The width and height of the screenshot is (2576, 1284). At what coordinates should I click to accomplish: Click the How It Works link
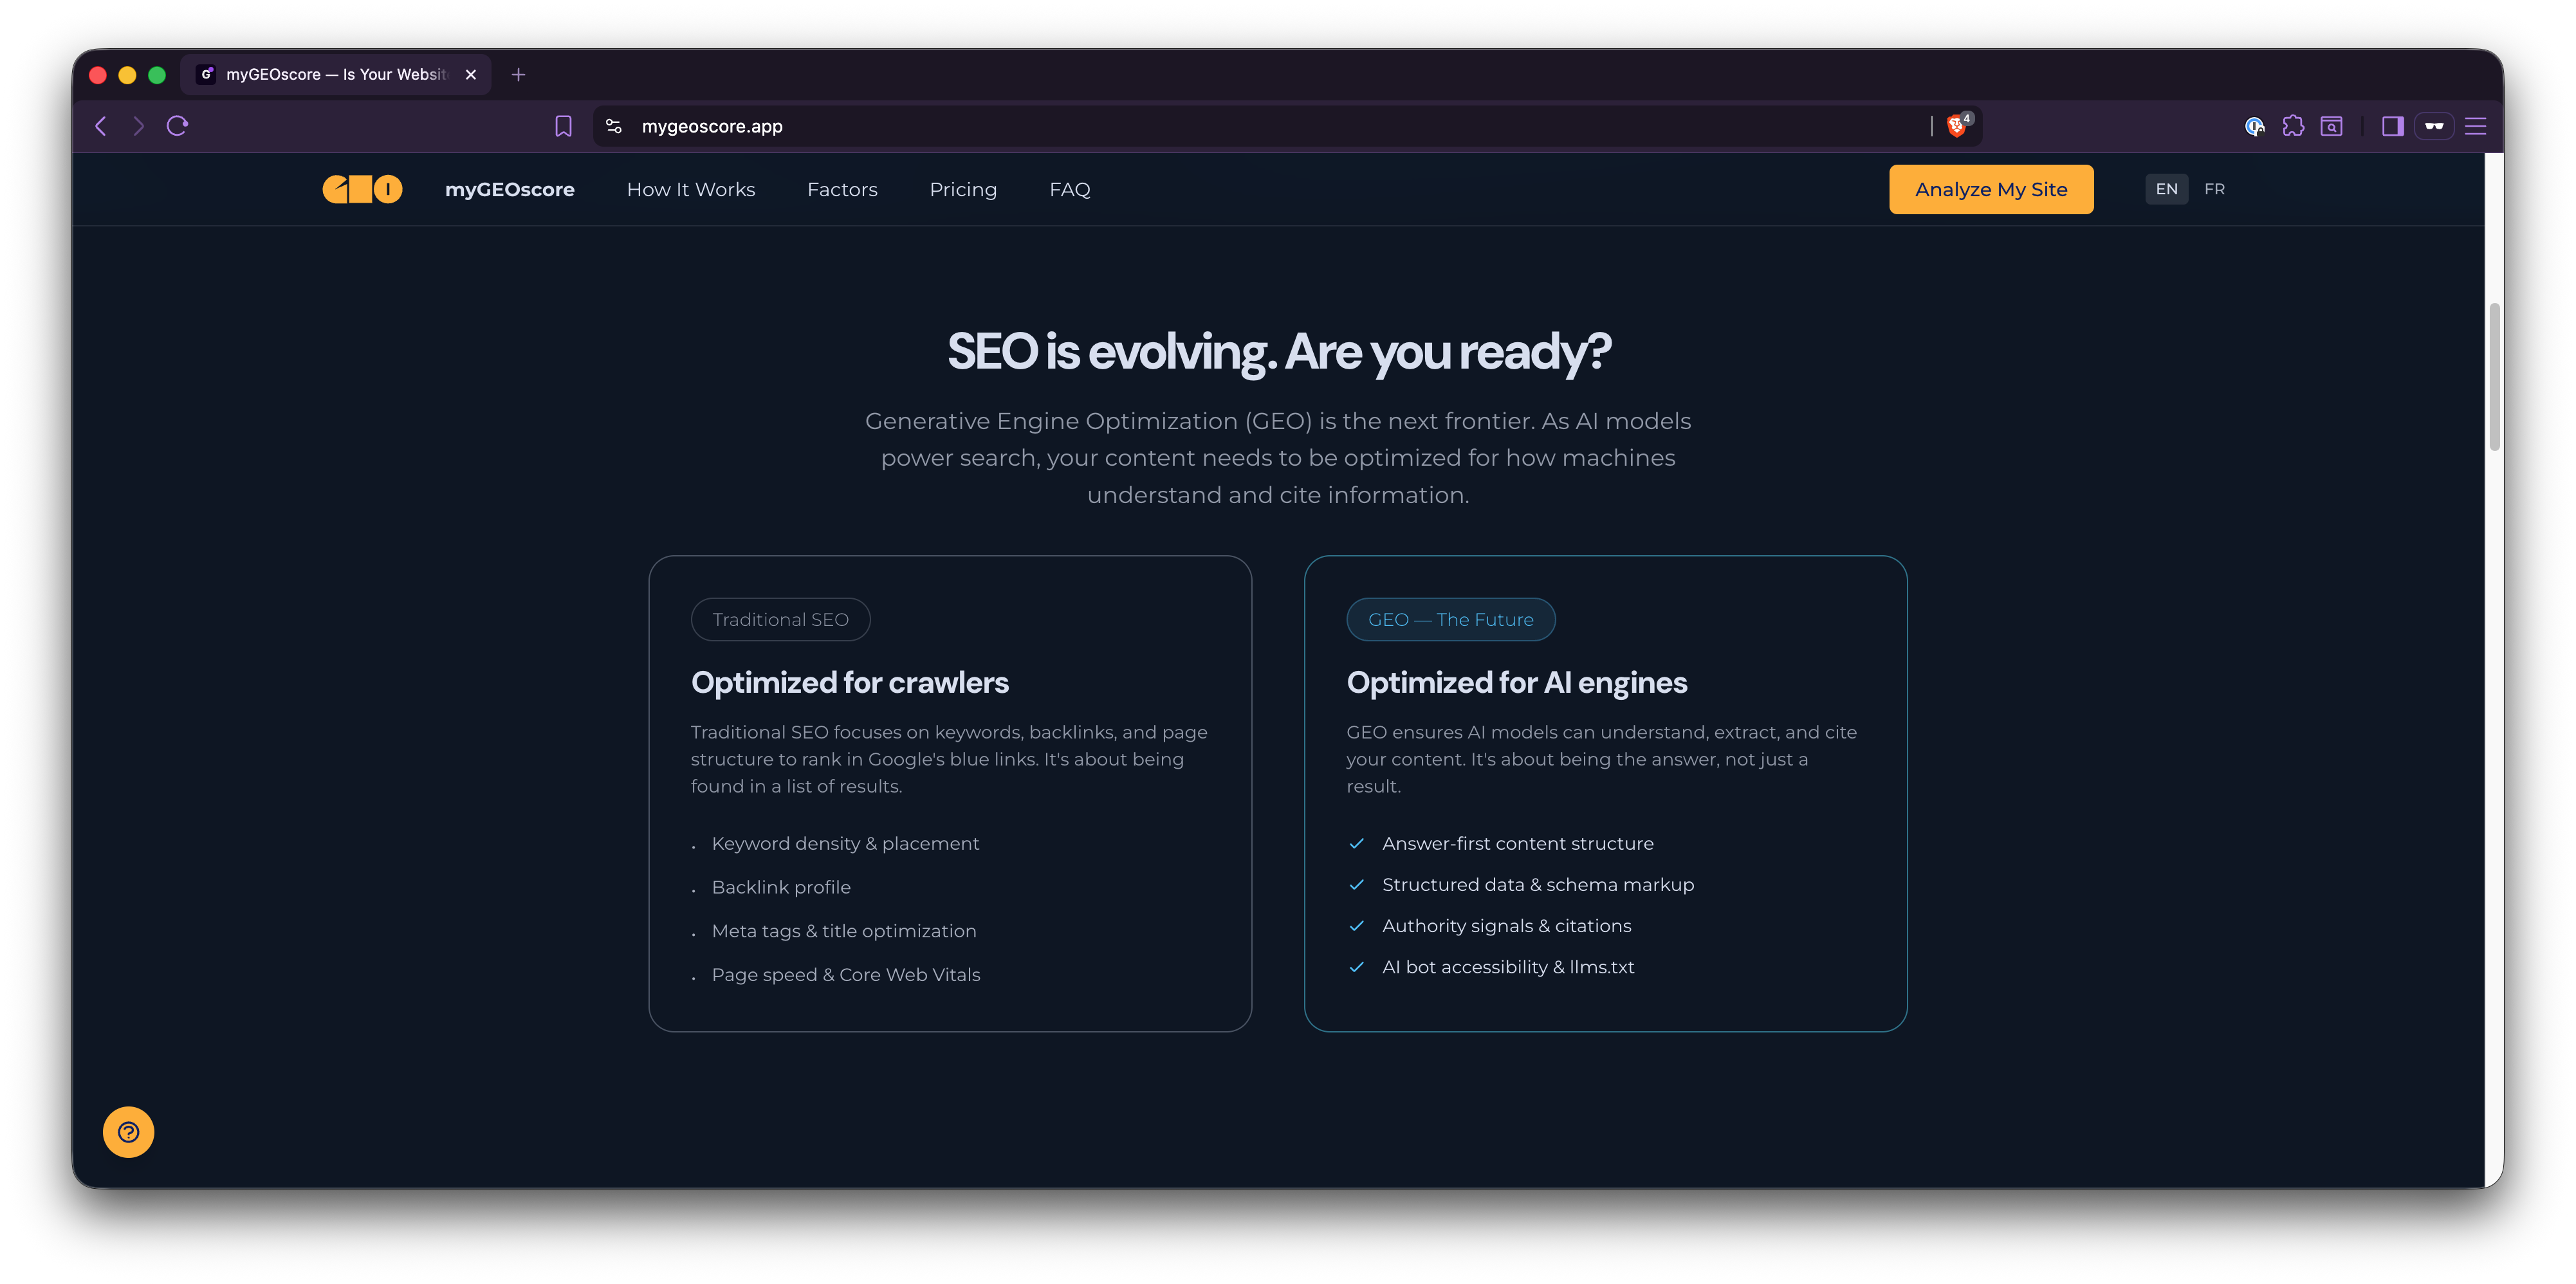690,189
